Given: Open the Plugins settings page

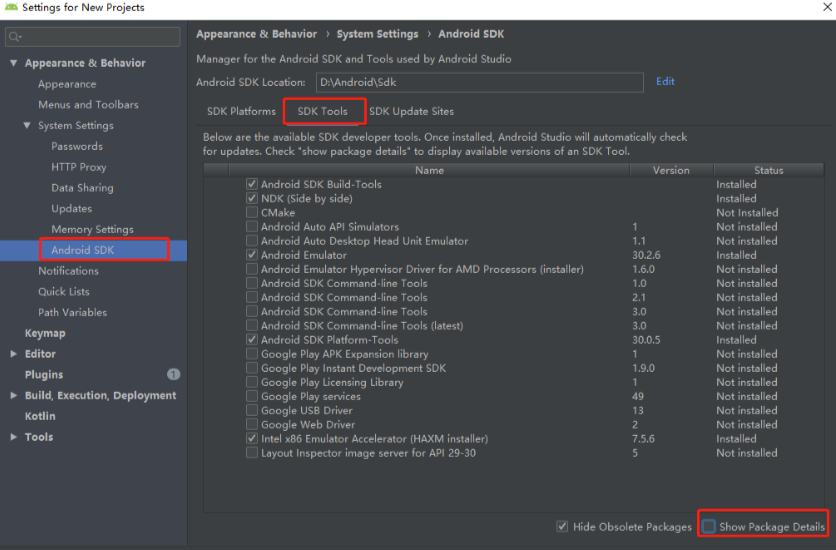Looking at the screenshot, I should click(44, 375).
